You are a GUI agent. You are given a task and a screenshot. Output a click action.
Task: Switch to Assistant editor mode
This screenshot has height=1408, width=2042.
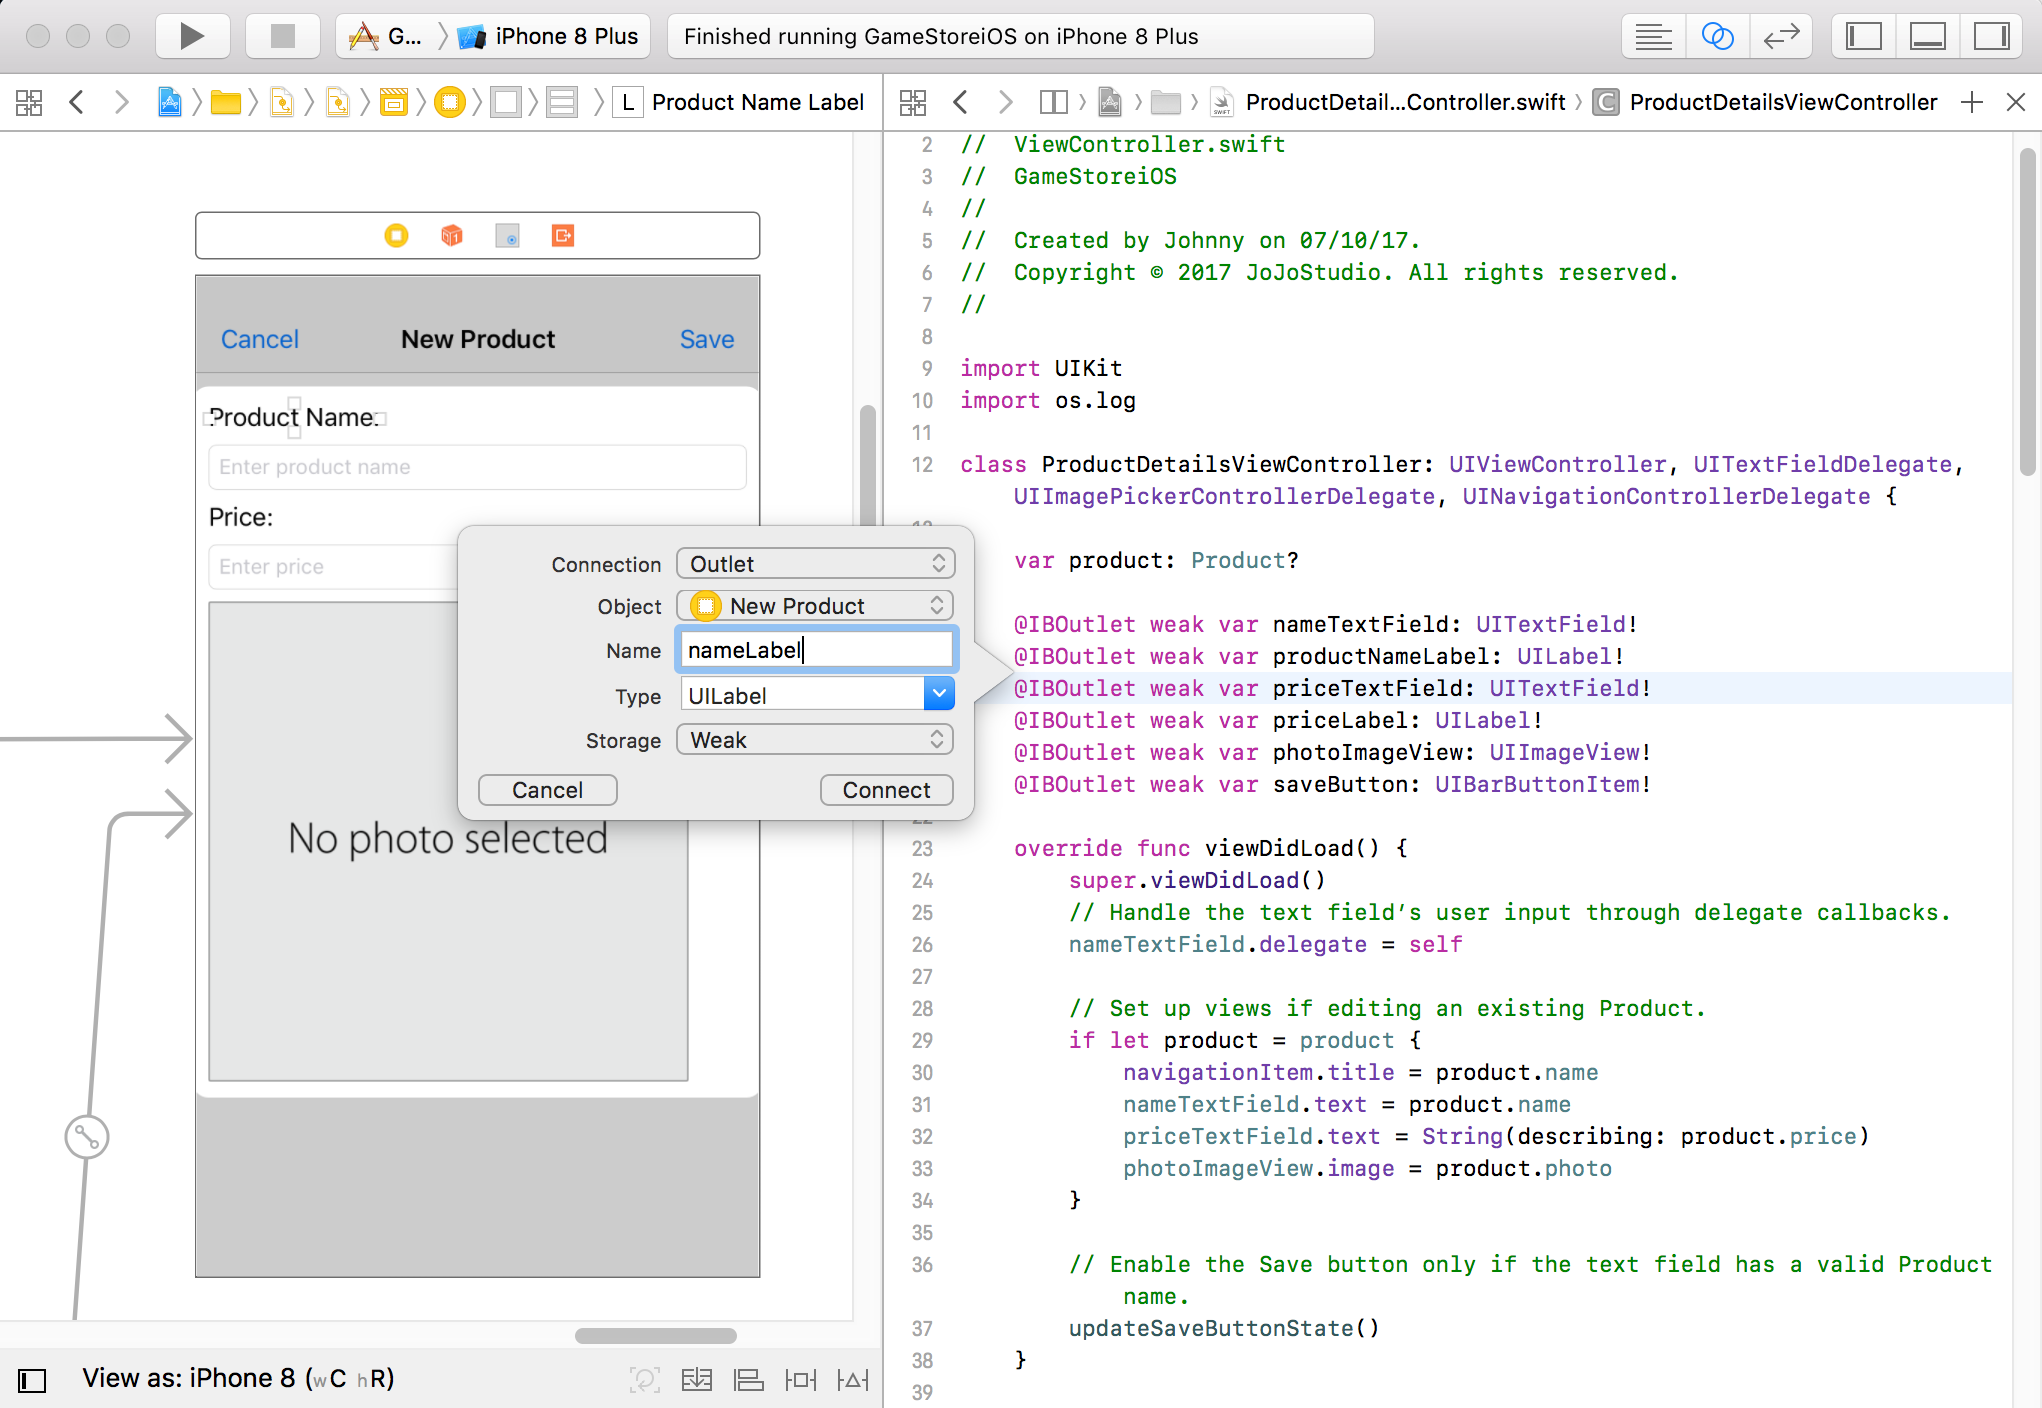[1717, 37]
